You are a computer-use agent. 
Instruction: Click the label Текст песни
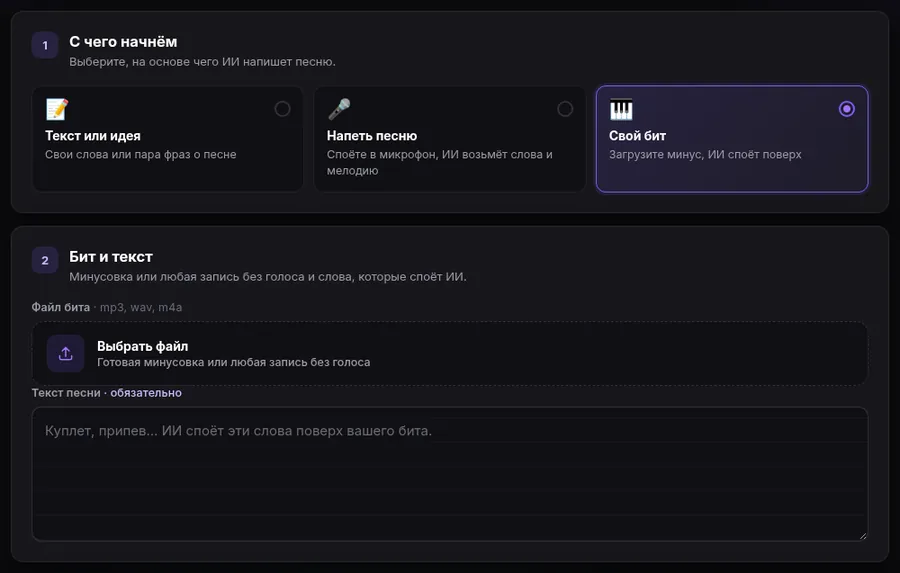coord(66,393)
